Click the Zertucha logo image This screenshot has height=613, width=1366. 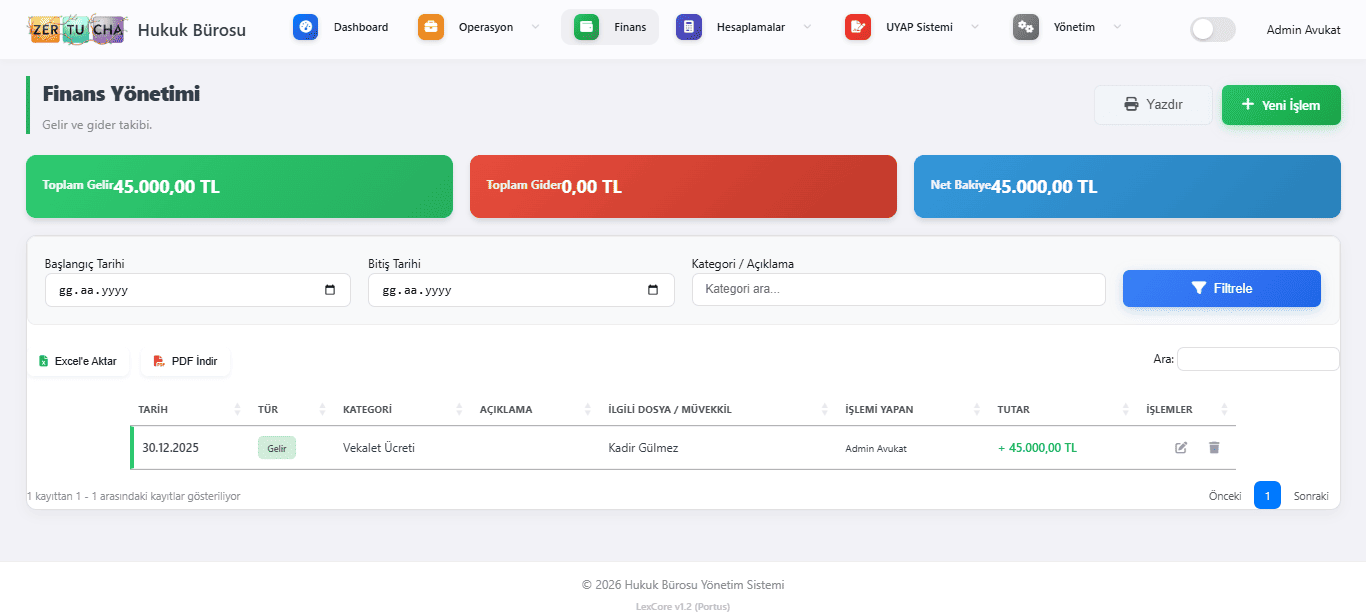point(77,30)
